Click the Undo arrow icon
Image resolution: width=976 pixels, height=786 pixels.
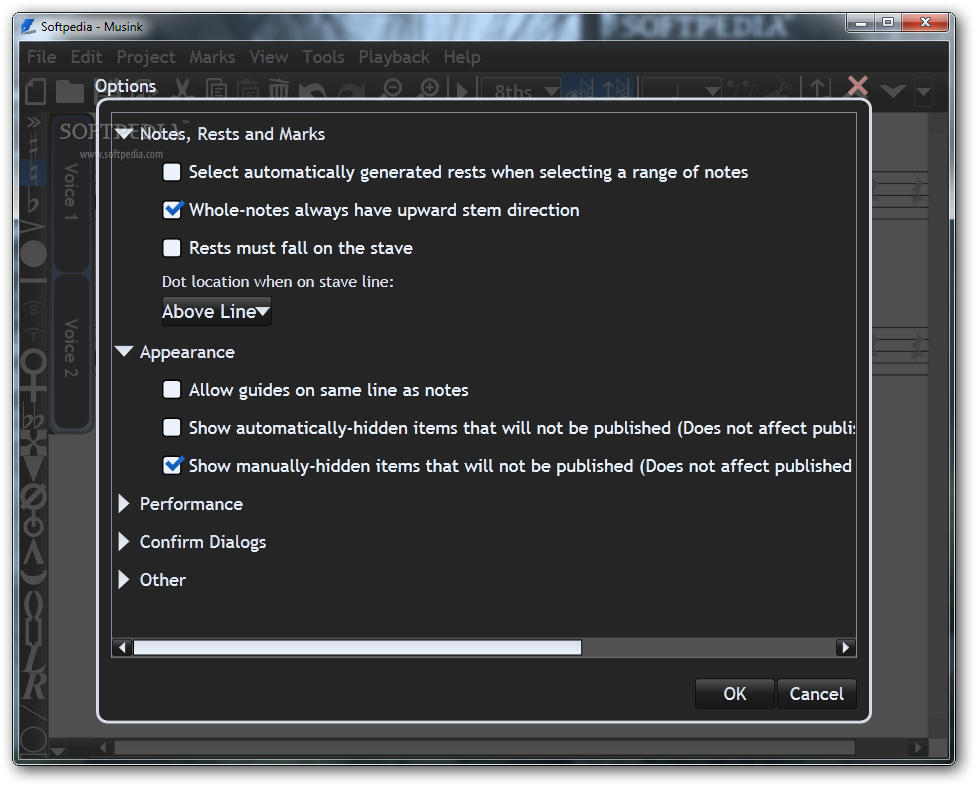point(312,91)
